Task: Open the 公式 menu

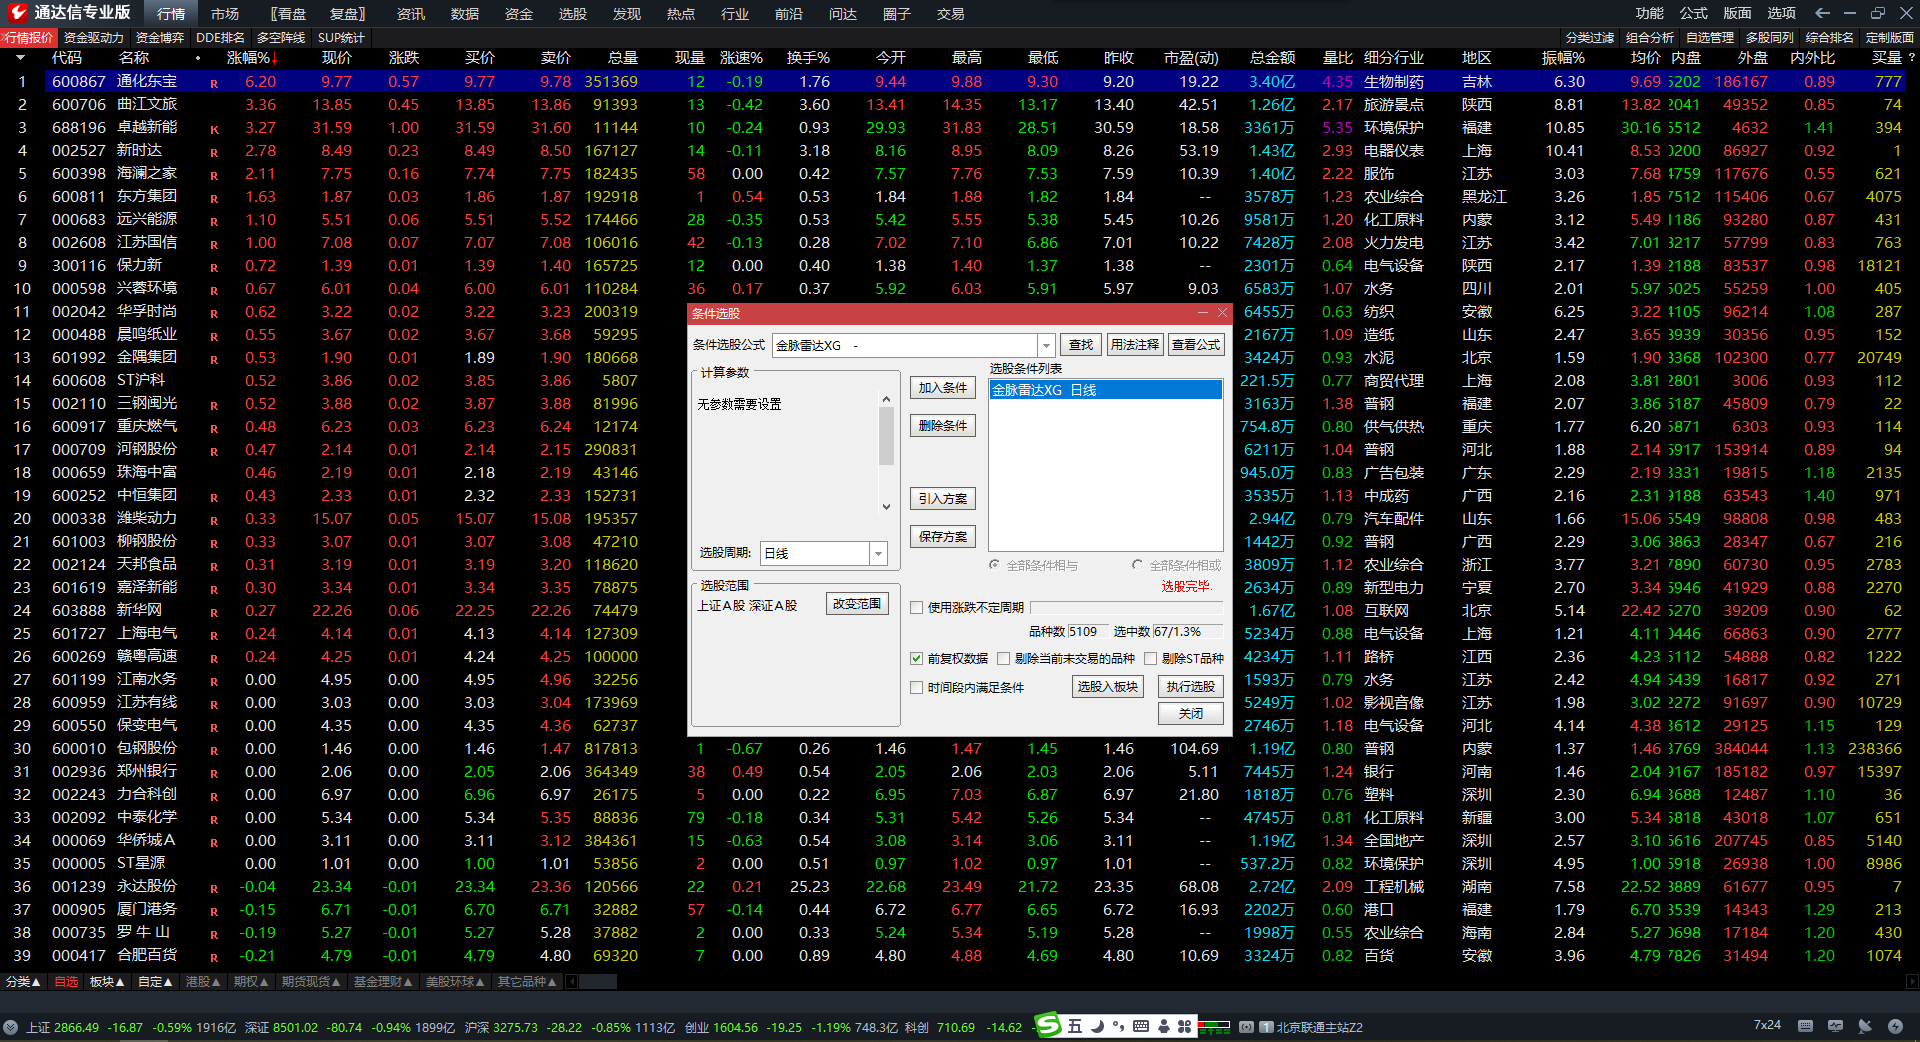Action: click(1693, 13)
